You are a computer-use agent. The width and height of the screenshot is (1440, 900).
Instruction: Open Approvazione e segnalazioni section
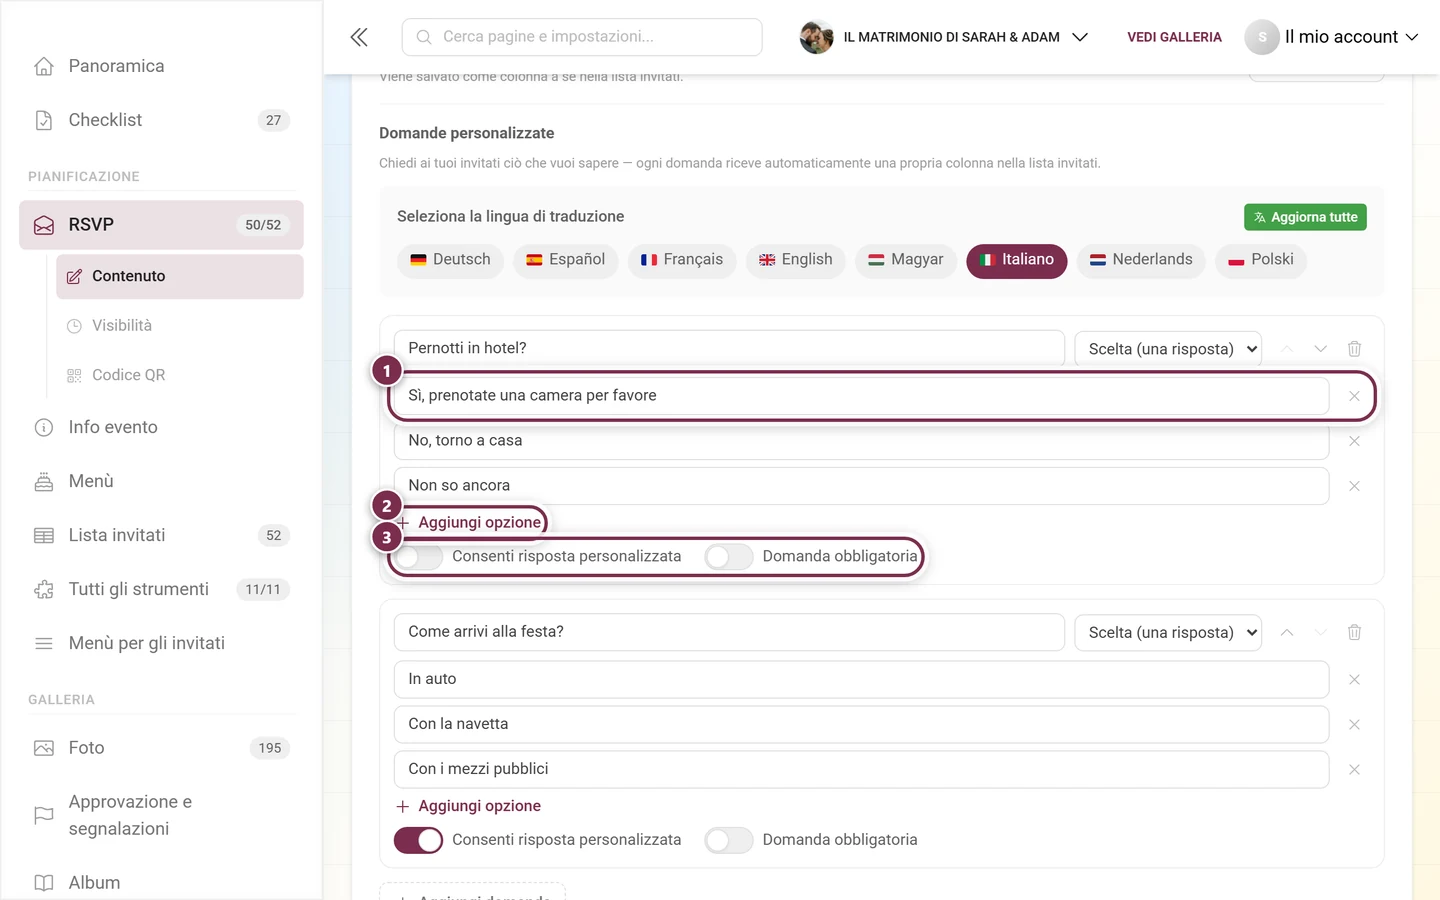click(161, 815)
